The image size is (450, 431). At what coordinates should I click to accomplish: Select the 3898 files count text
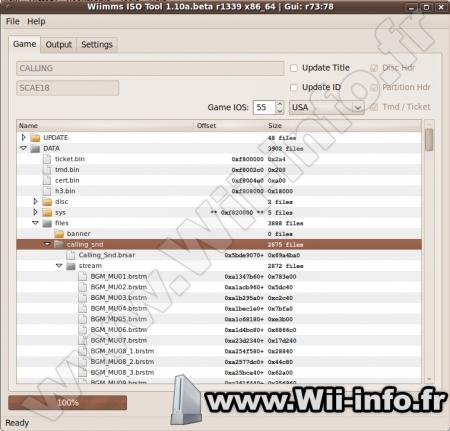(x=285, y=223)
